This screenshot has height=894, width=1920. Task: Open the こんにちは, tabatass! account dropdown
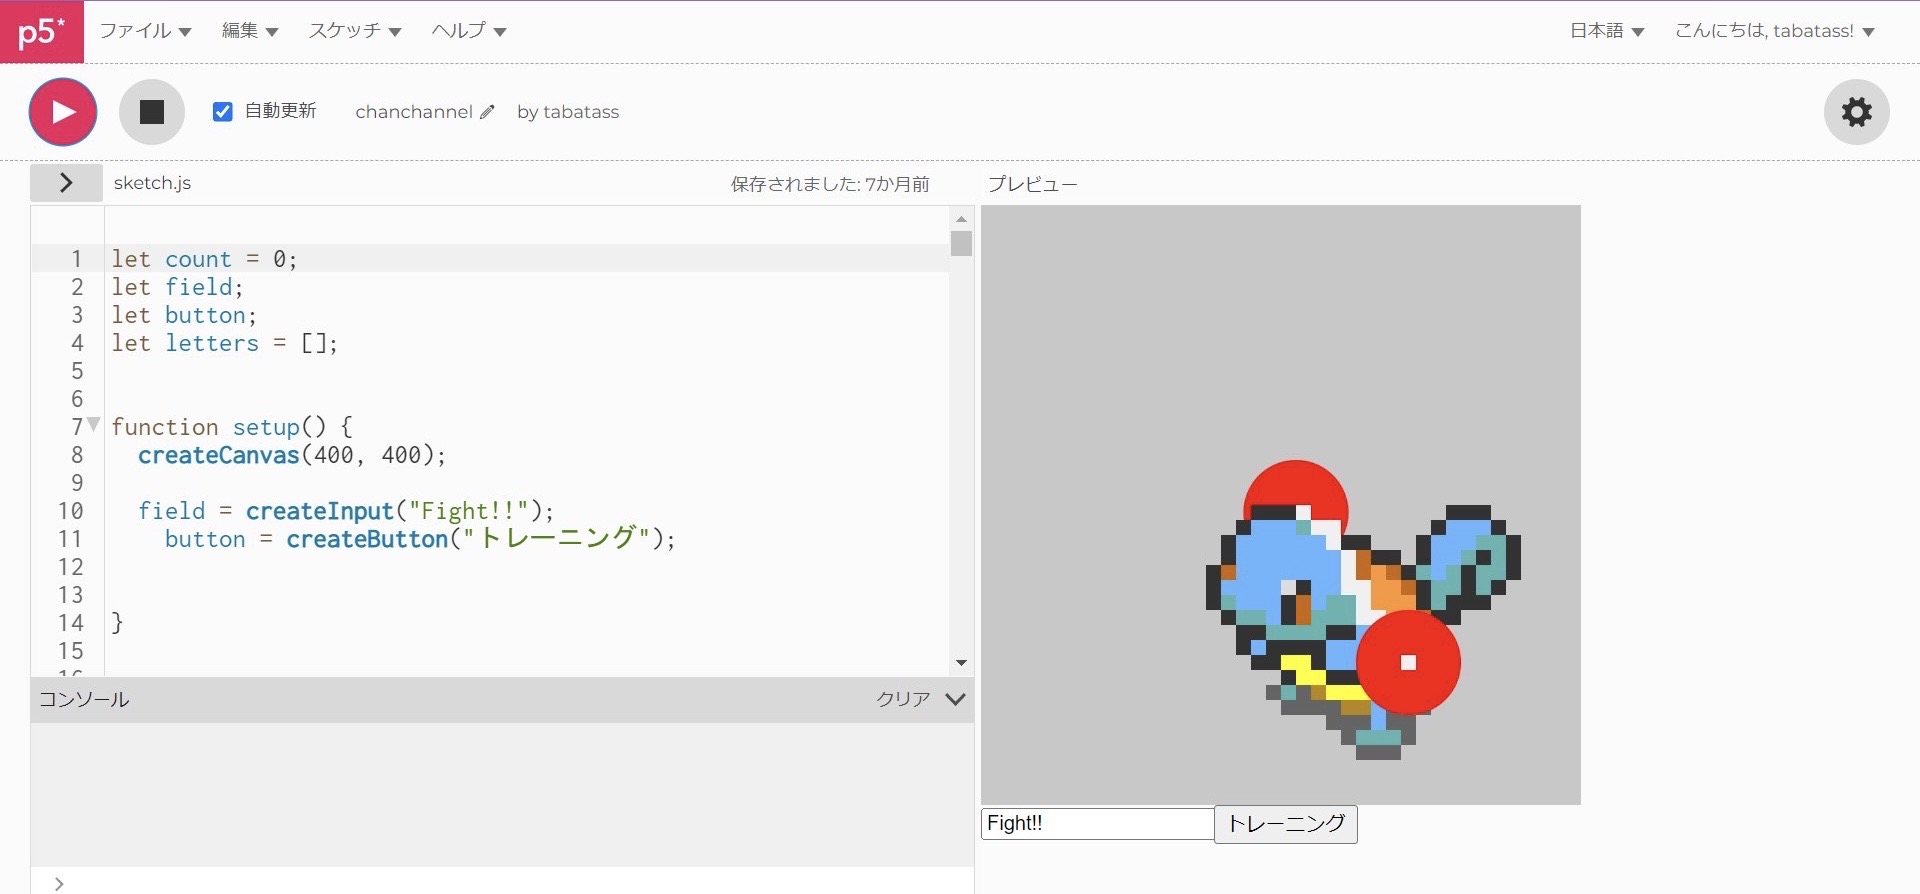(x=1775, y=31)
